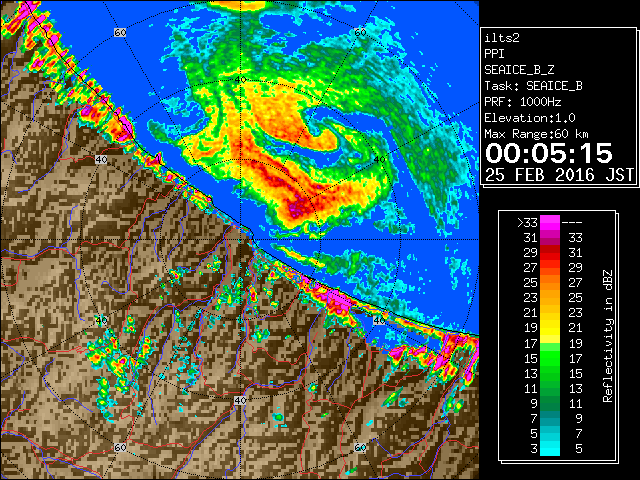This screenshot has height=480, width=640.
Task: Pick the cyan 3–5 dBZ legend band
Action: (550, 448)
